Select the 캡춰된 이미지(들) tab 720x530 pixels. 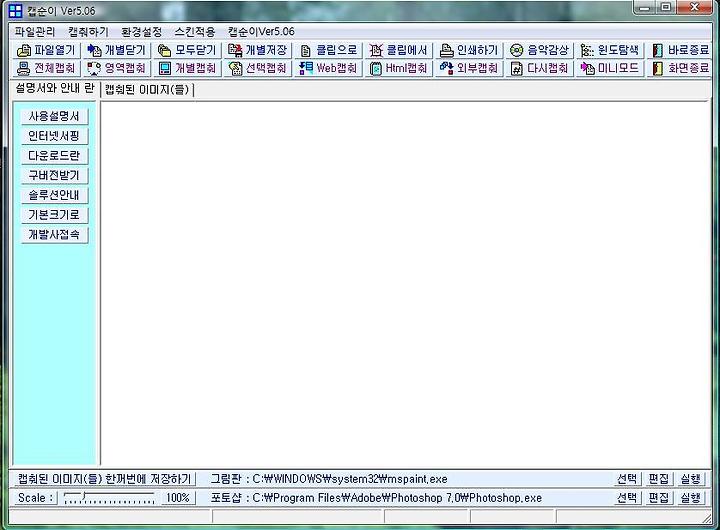tap(147, 90)
